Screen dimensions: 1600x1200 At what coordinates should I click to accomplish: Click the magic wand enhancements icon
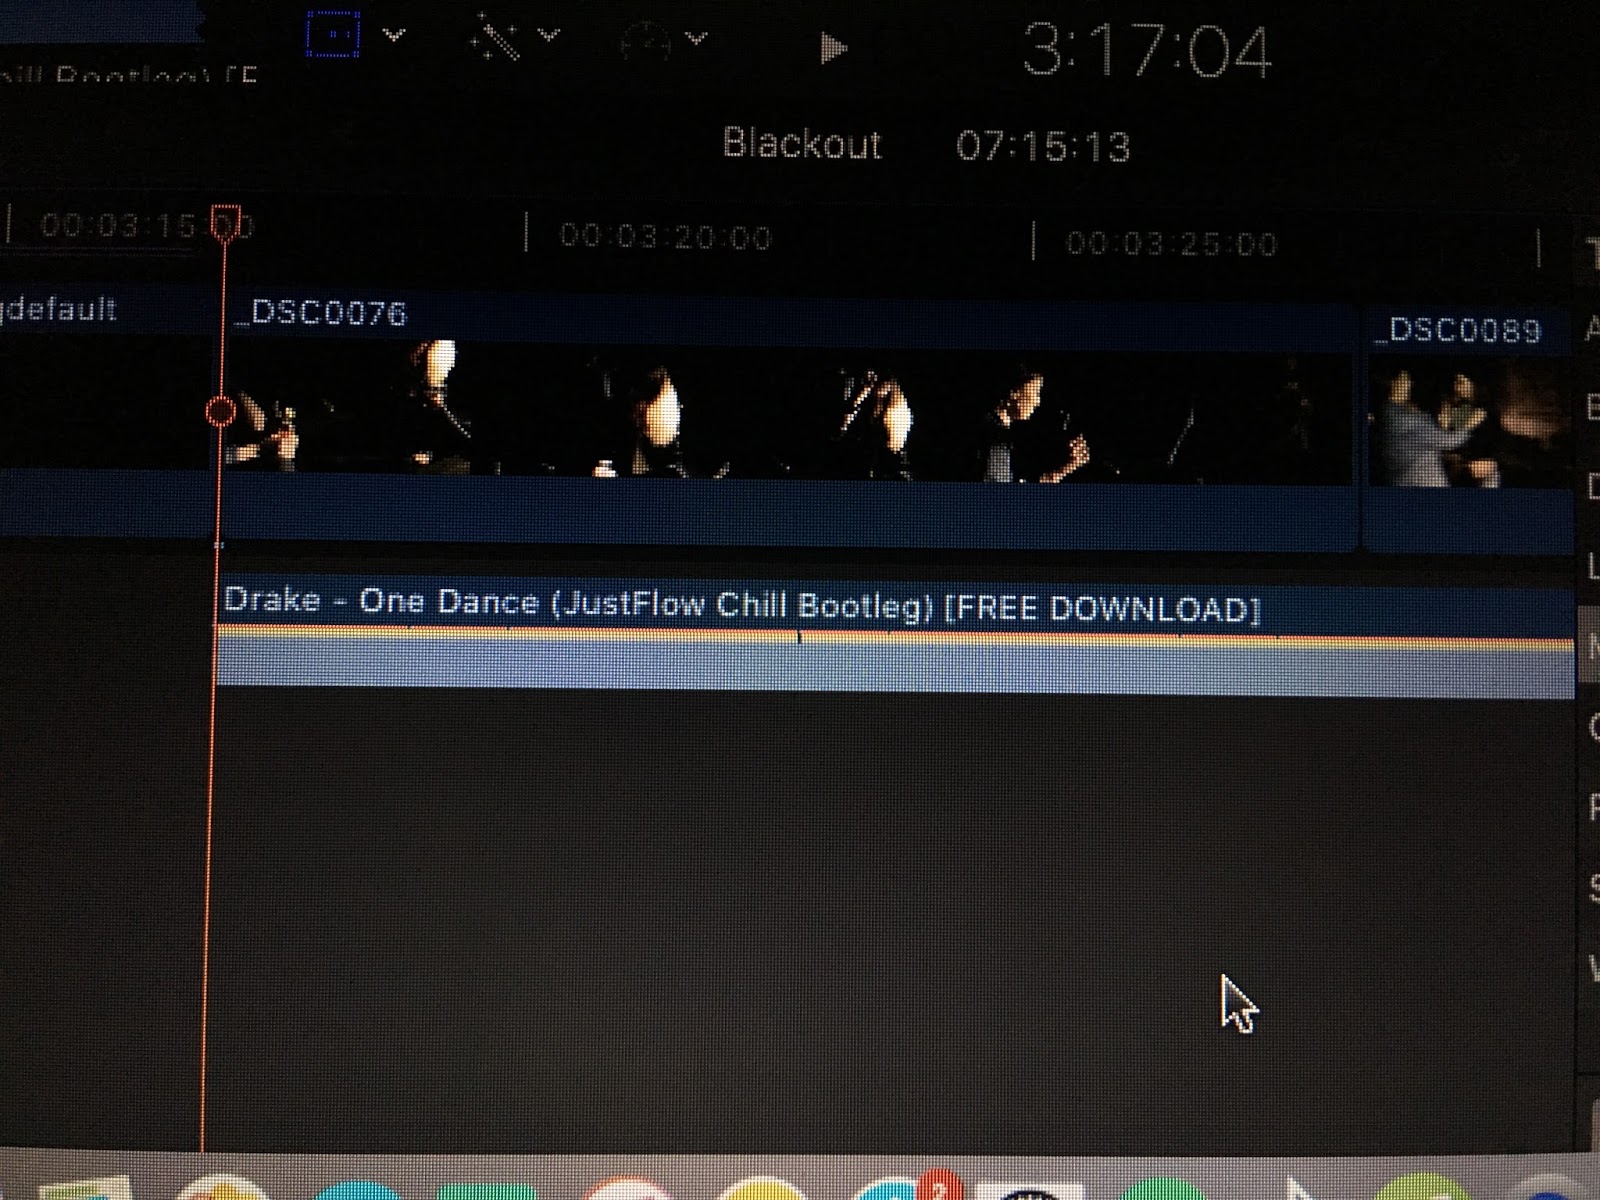pyautogui.click(x=497, y=38)
